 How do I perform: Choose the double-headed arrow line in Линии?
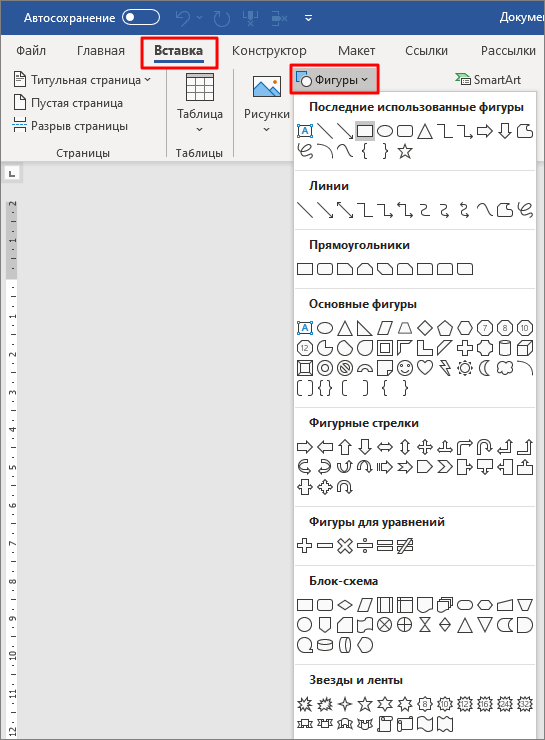click(x=345, y=210)
